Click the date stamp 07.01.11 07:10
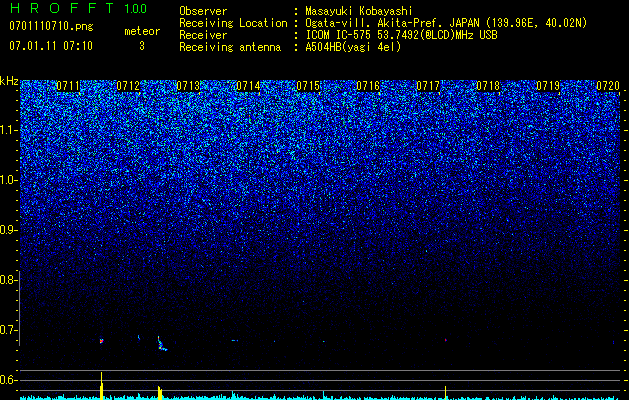 (51, 46)
